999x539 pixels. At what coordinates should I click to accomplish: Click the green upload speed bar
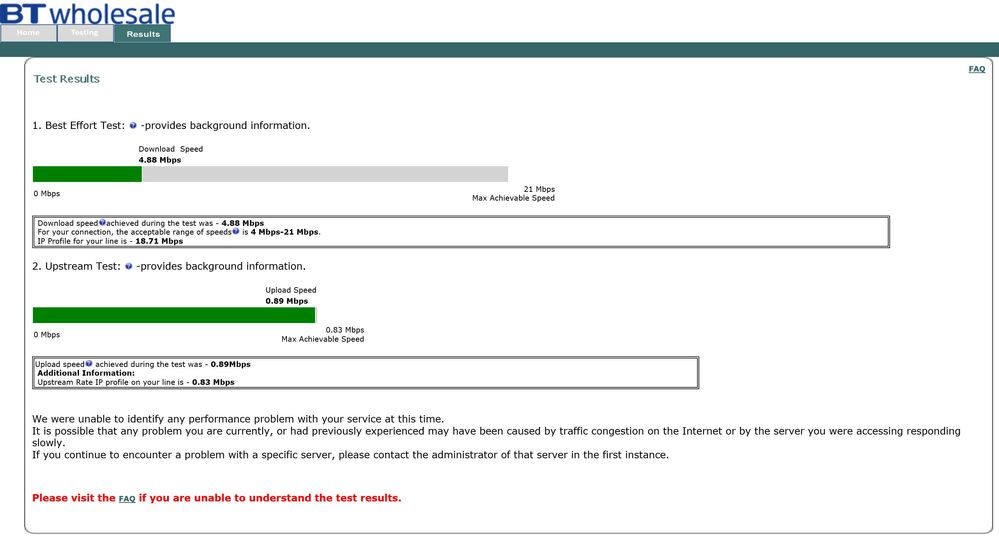coord(174,315)
